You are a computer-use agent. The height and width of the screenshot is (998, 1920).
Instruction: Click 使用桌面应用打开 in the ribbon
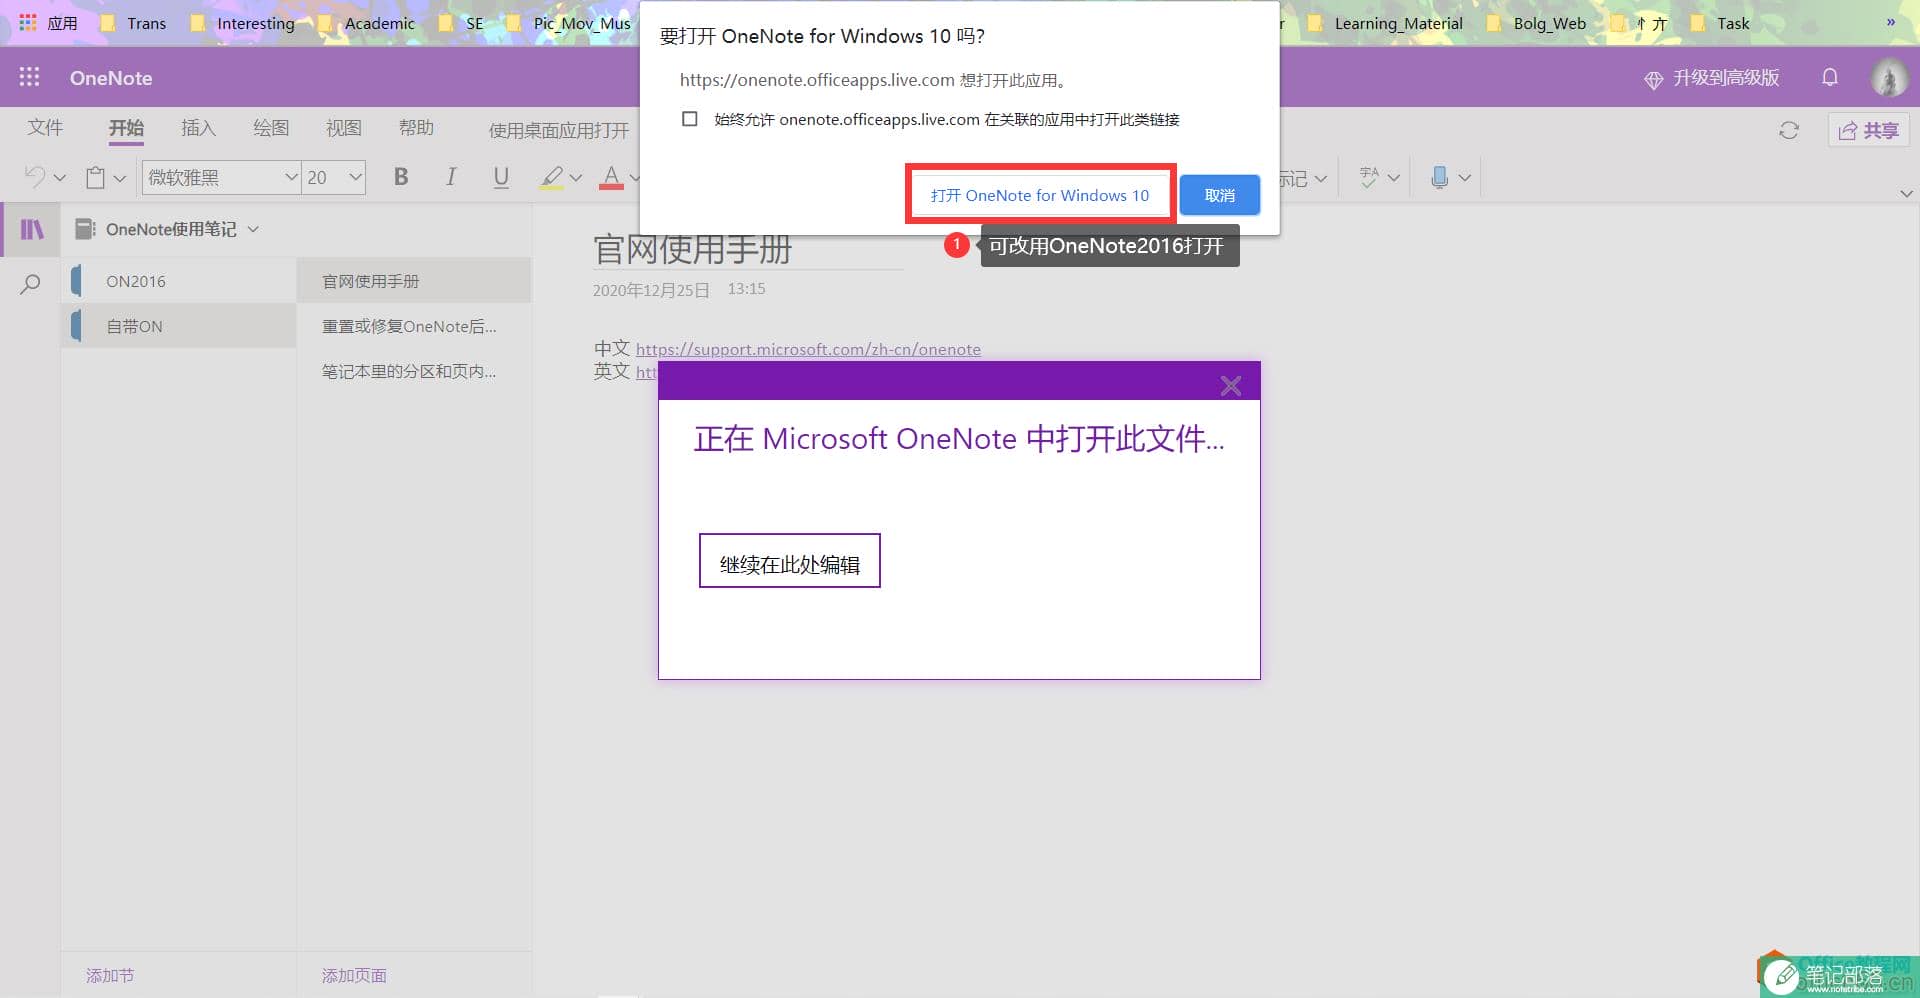tap(559, 130)
